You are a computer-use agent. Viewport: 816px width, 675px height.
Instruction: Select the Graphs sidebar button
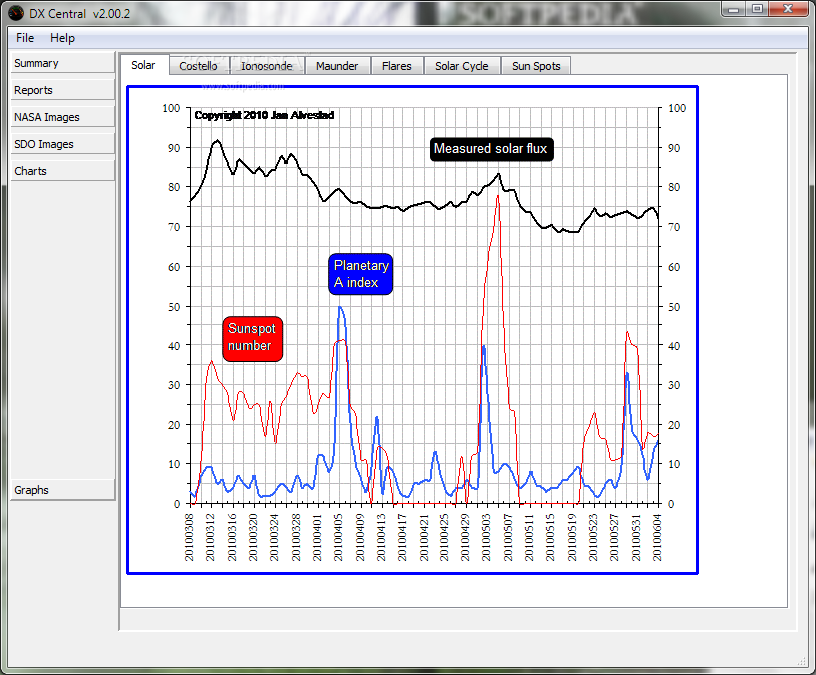62,490
